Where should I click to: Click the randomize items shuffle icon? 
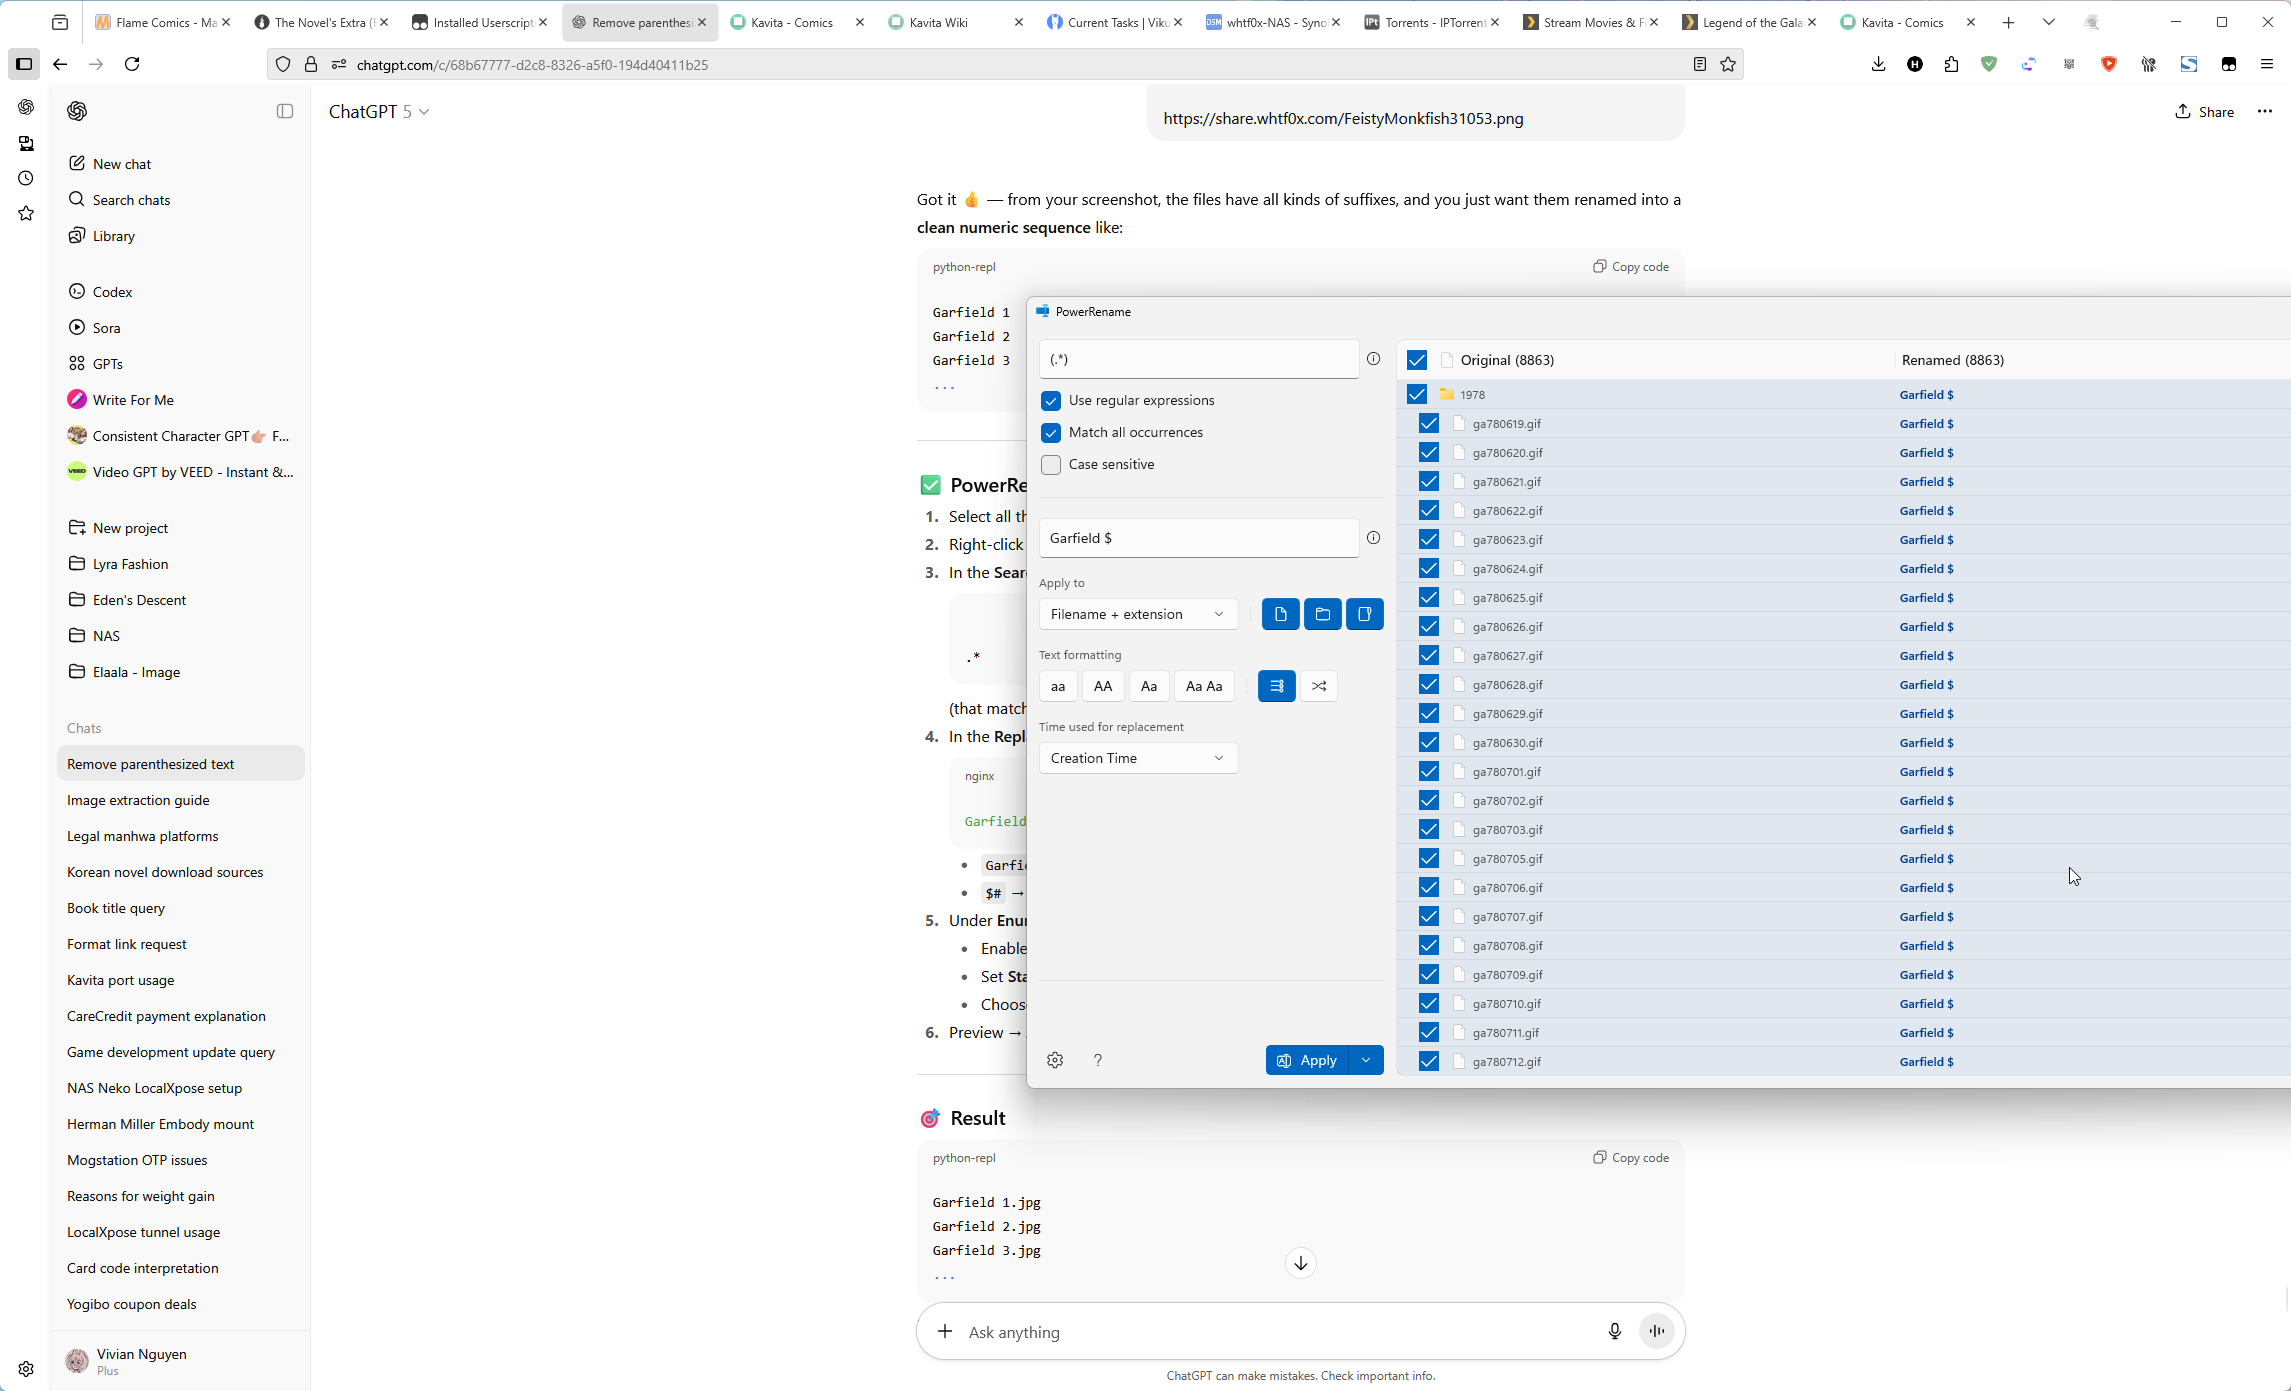1319,686
